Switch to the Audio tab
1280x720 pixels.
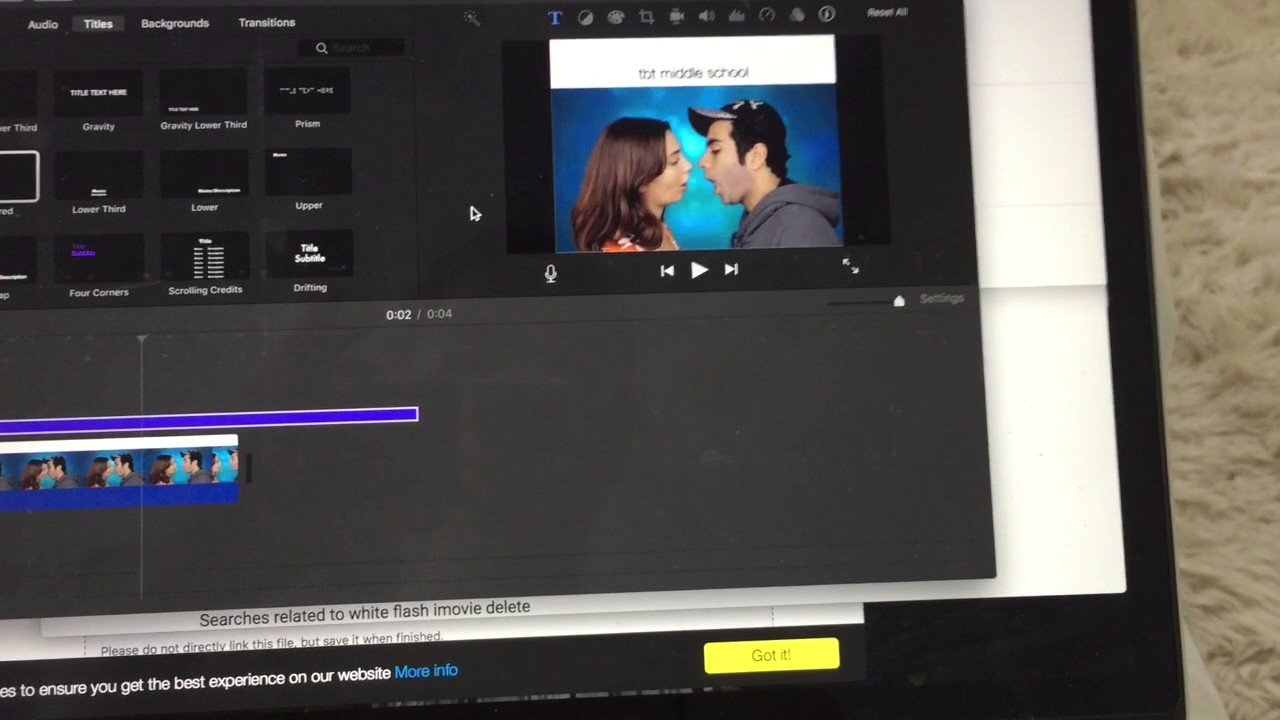pos(43,24)
